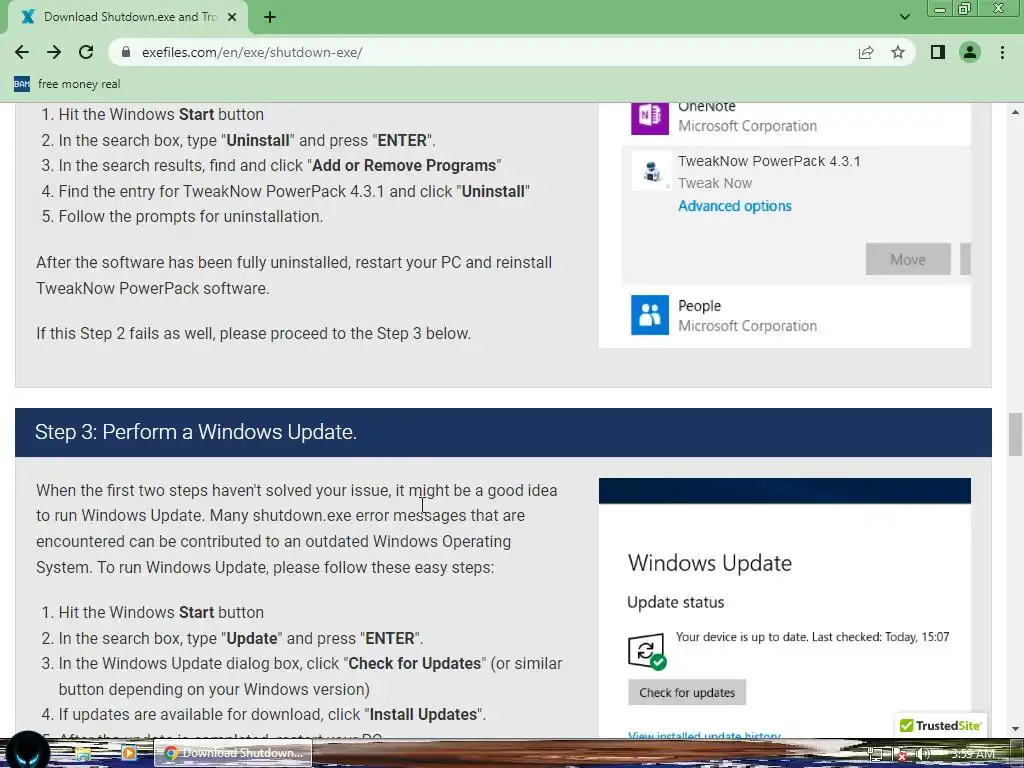Viewport: 1024px width, 768px height.
Task: Click the People app icon
Action: (650, 315)
